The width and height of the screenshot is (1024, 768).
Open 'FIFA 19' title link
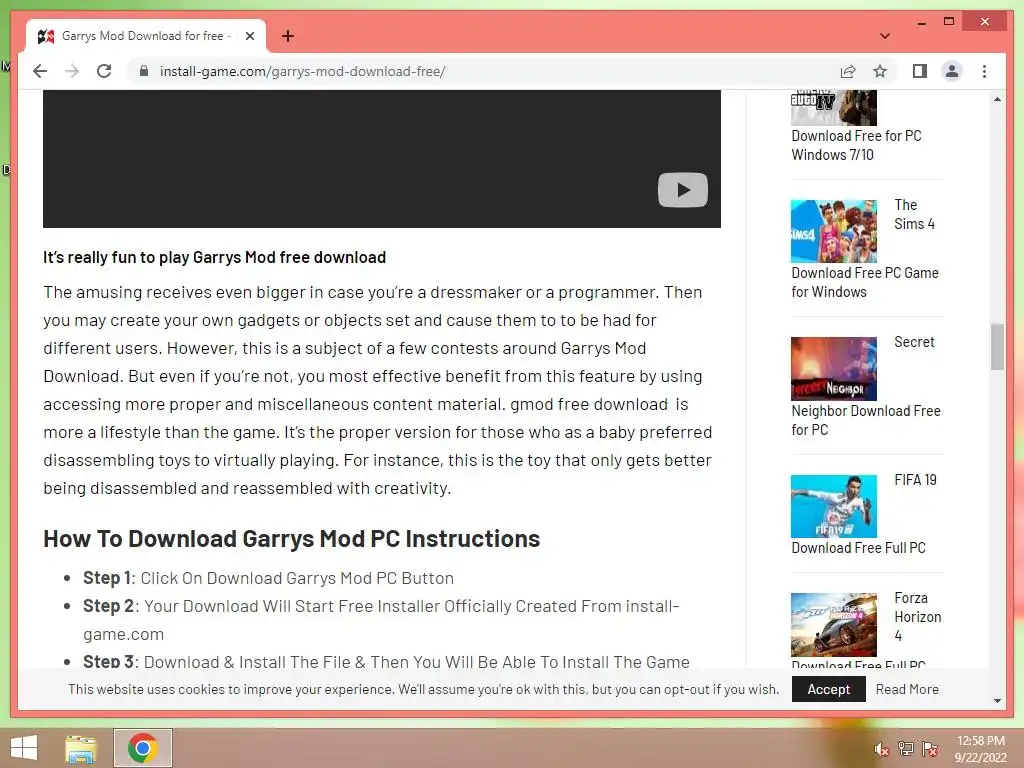[916, 480]
